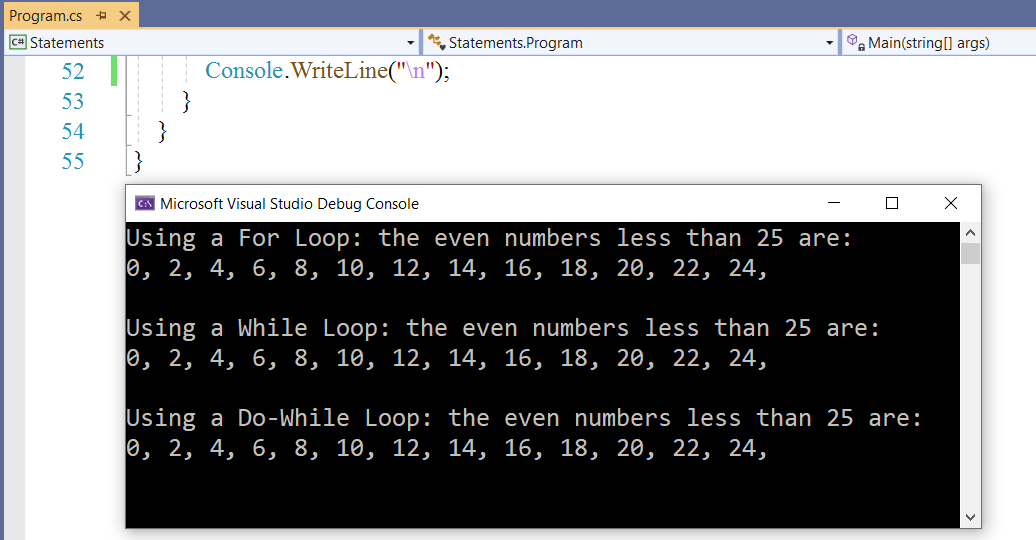Click the pin icon on Program.cs tab
This screenshot has height=540, width=1036.
tap(102, 16)
